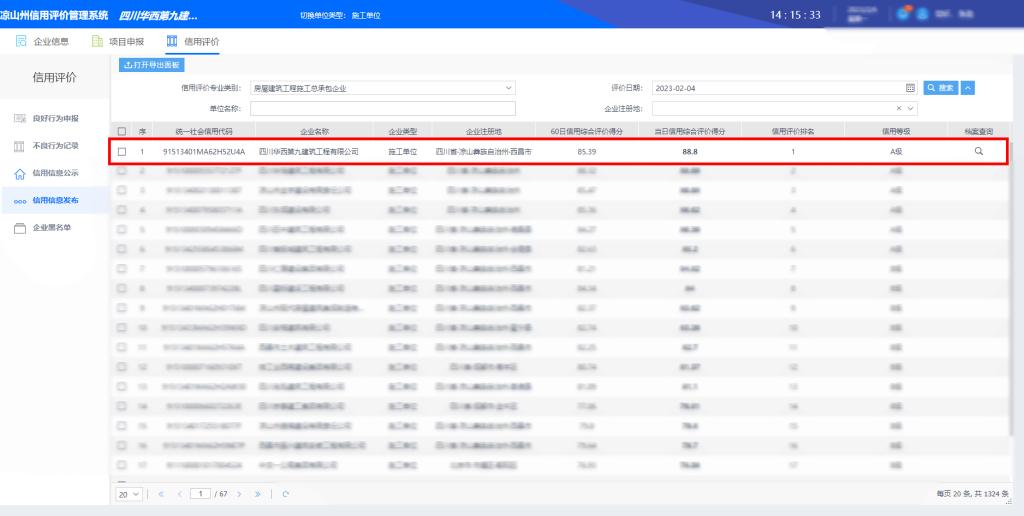
Task: Click the user avatar icon in header
Action: (x=922, y=14)
